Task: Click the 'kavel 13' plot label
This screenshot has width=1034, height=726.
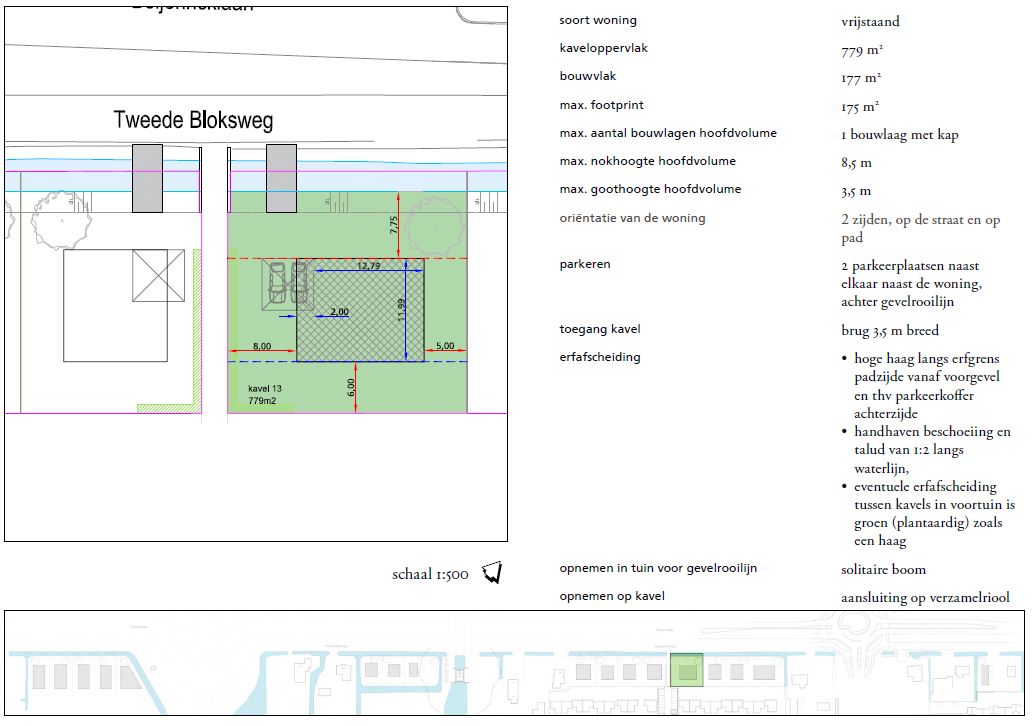Action: pyautogui.click(x=265, y=387)
